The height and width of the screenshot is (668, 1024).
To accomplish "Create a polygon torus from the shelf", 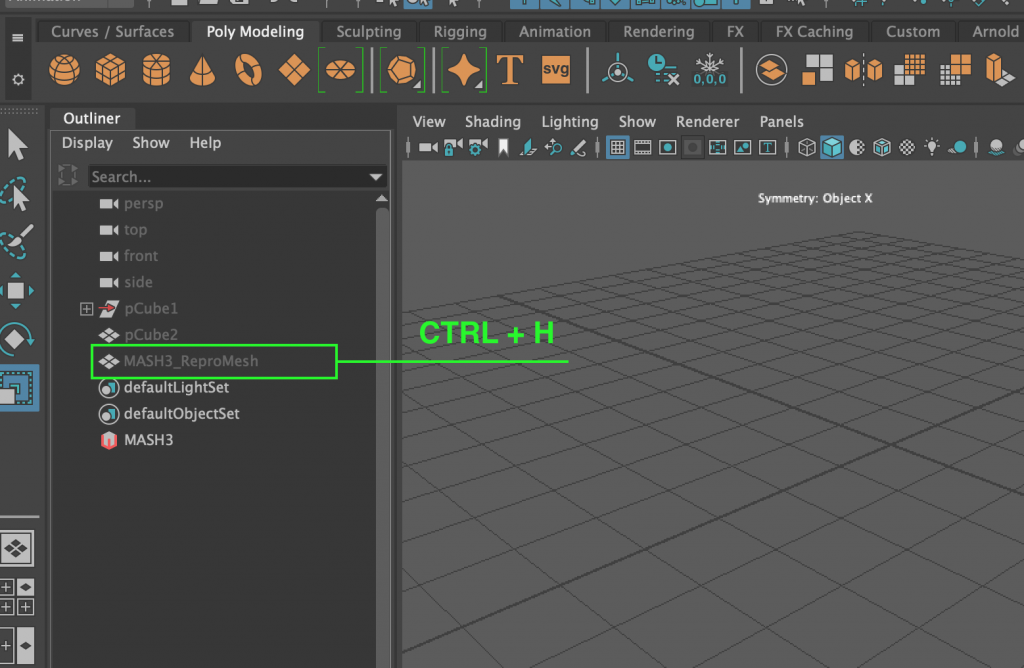I will 248,70.
